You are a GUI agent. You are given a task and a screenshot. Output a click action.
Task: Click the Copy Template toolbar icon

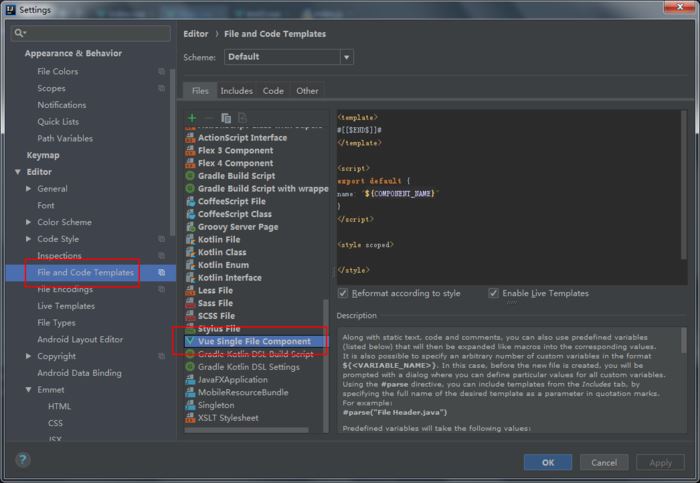226,118
